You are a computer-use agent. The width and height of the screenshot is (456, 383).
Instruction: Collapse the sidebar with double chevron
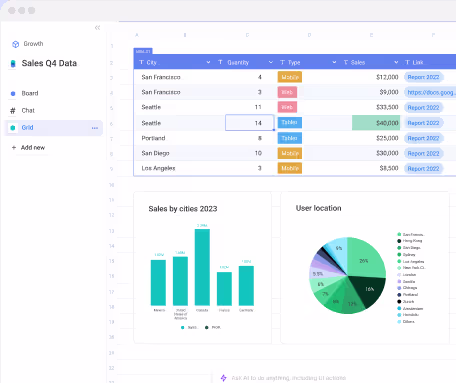coord(97,28)
